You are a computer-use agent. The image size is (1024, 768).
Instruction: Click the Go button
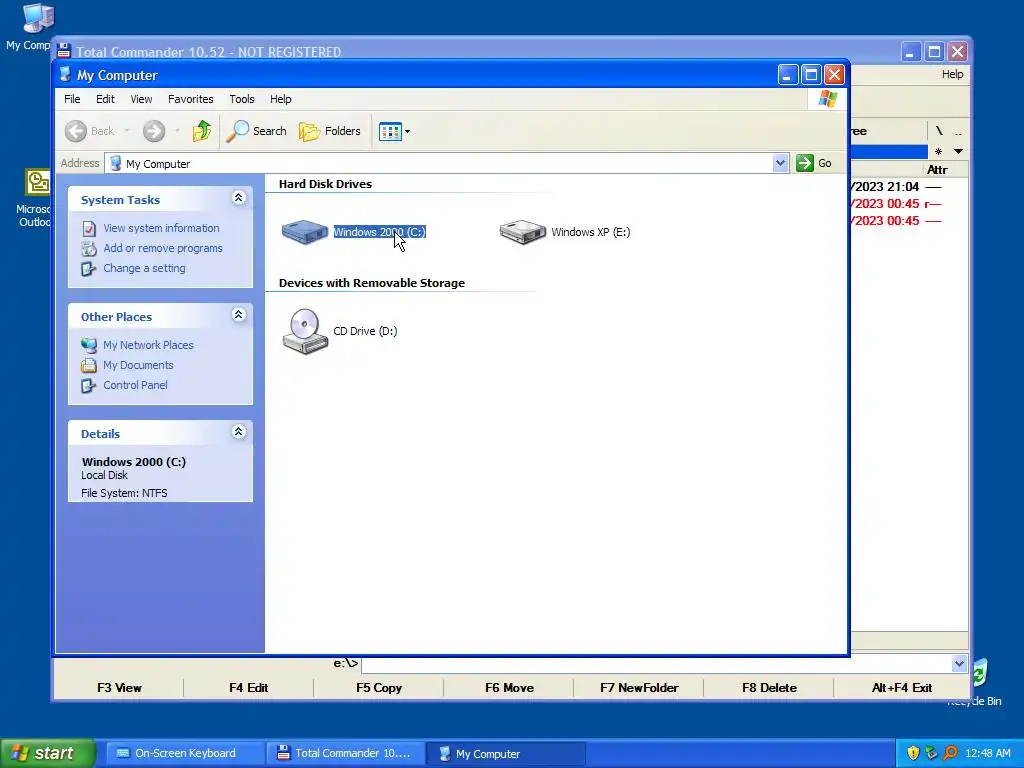[x=814, y=163]
